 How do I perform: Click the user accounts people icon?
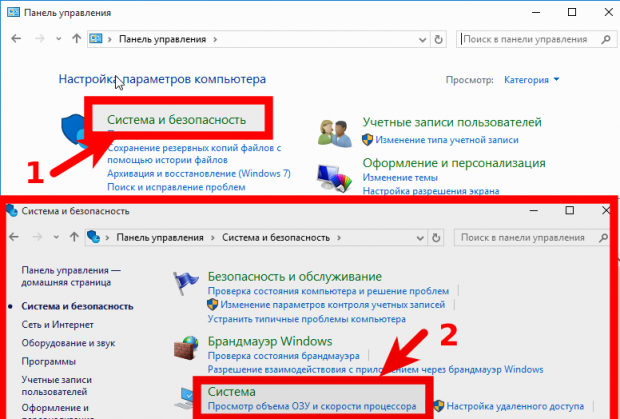point(335,134)
